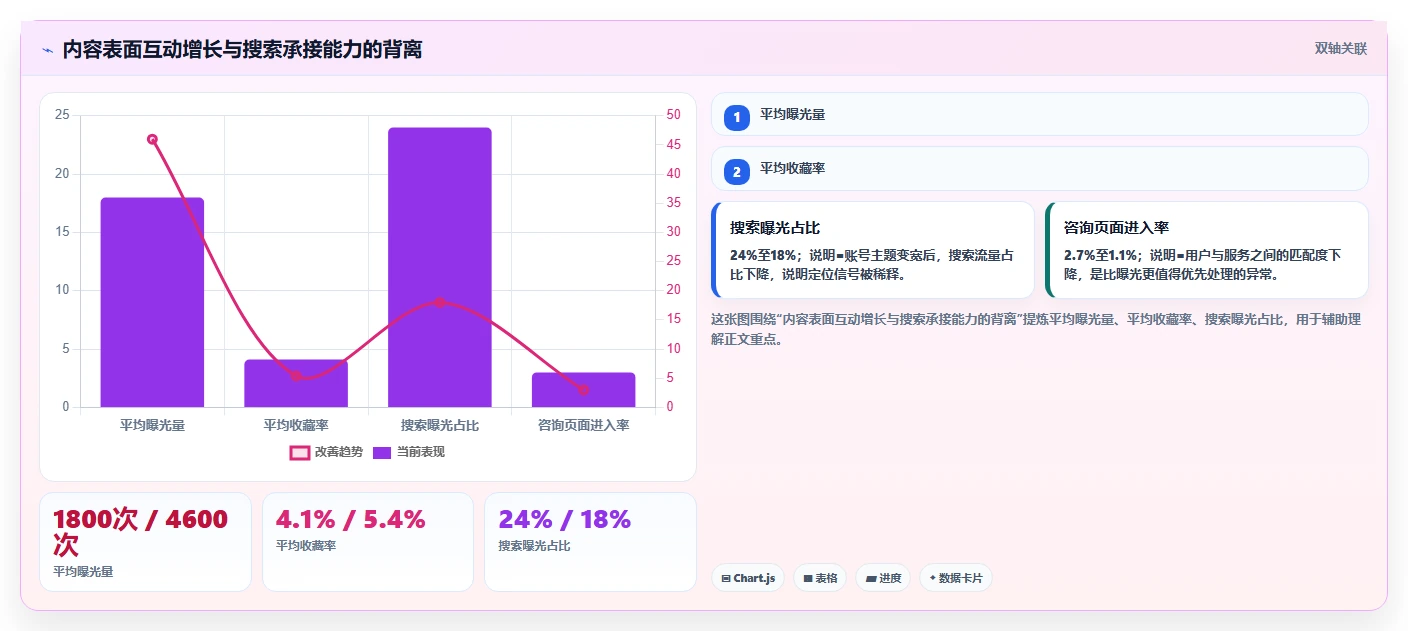Click the 平均曝光量 x-axis label
This screenshot has width=1408, height=631.
coord(152,425)
